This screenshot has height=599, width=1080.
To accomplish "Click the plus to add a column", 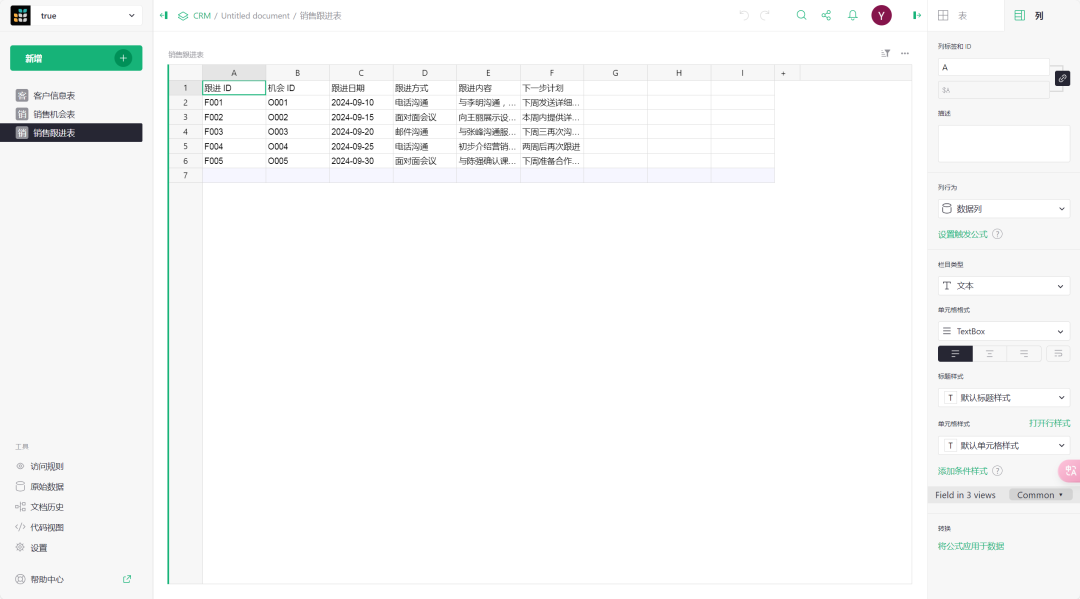I will 783,73.
